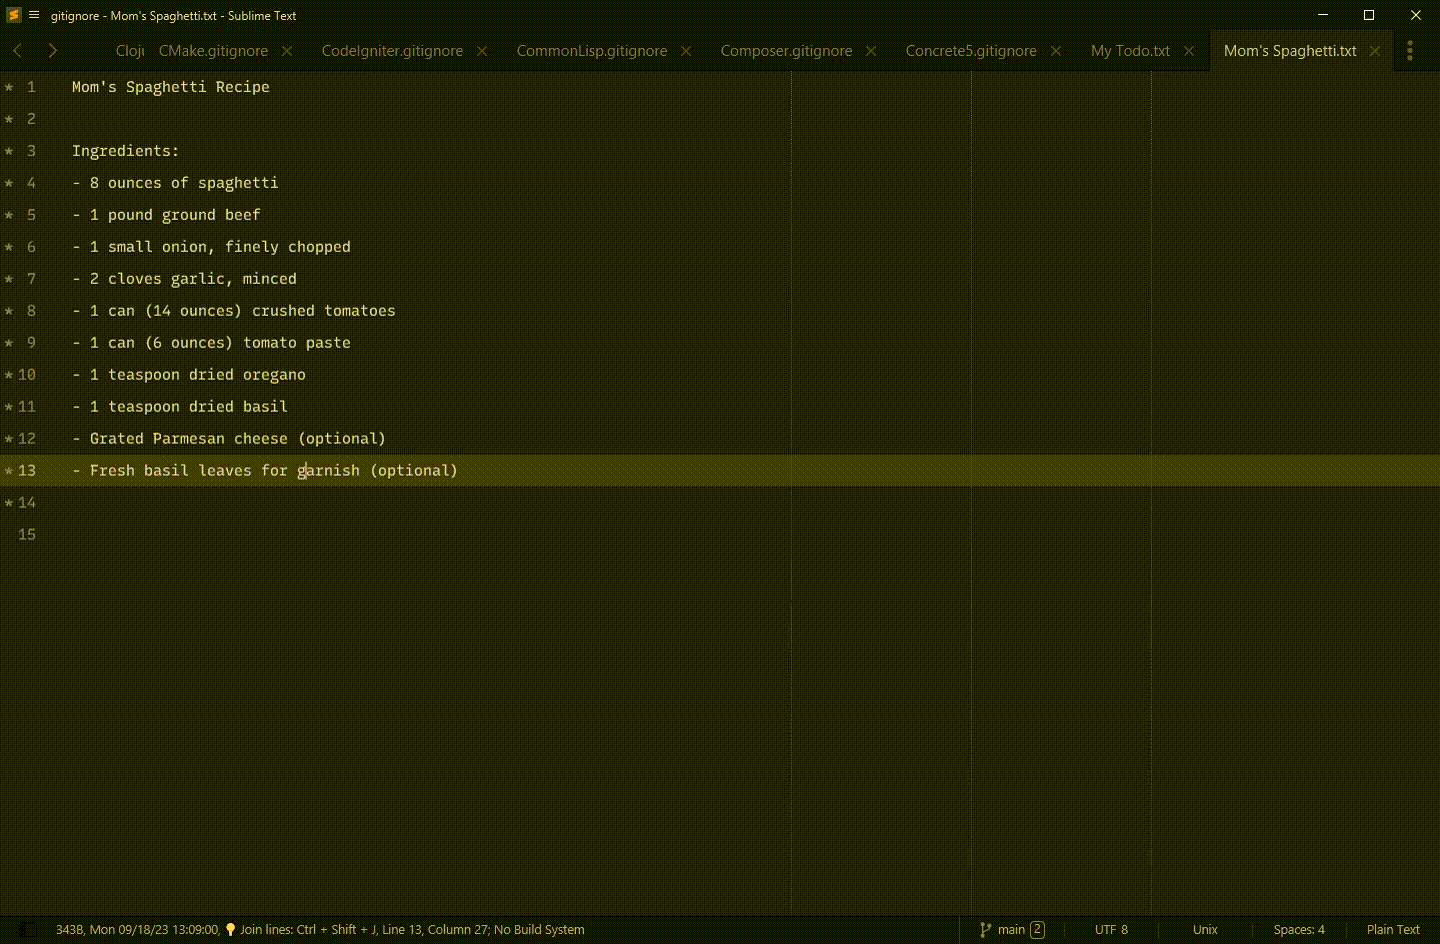Change the UTF 8 file encoding
1440x944 pixels.
coord(1111,930)
